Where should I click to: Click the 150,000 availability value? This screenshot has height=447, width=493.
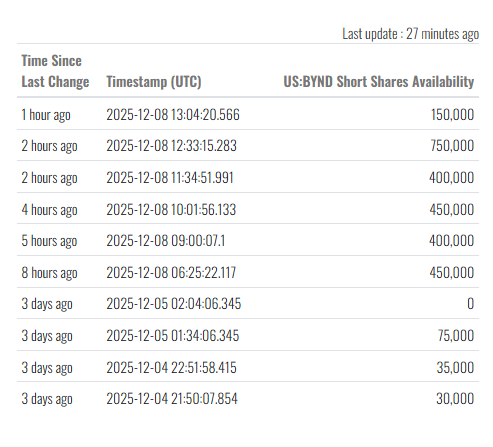452,115
